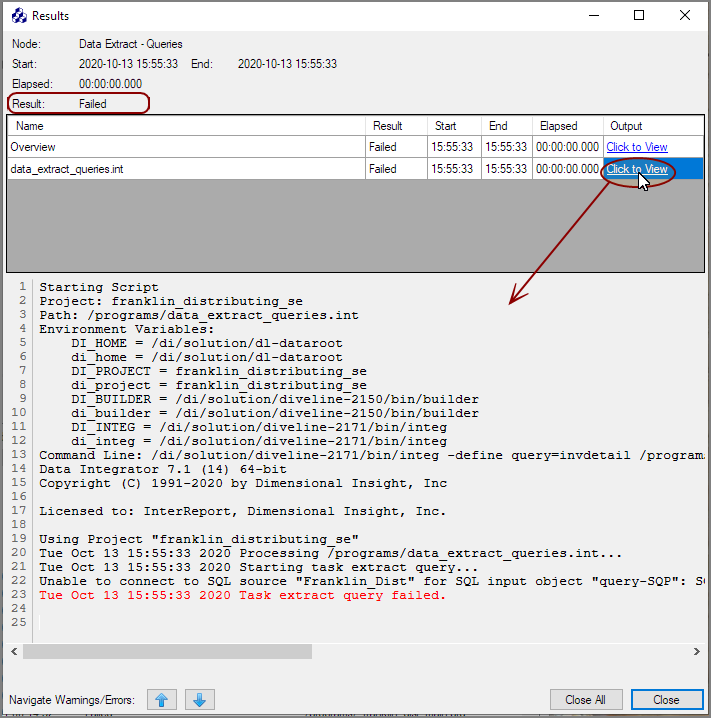Click 'Path: /programs/data_extract_queries.int' line
The image size is (711, 718).
pos(199,315)
